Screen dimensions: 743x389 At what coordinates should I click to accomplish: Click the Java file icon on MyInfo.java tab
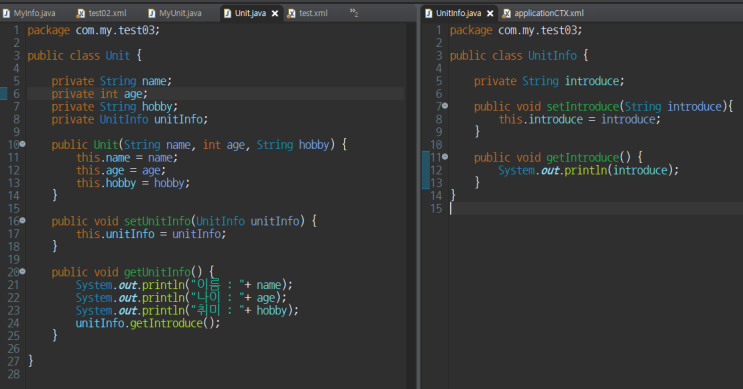(x=6, y=13)
